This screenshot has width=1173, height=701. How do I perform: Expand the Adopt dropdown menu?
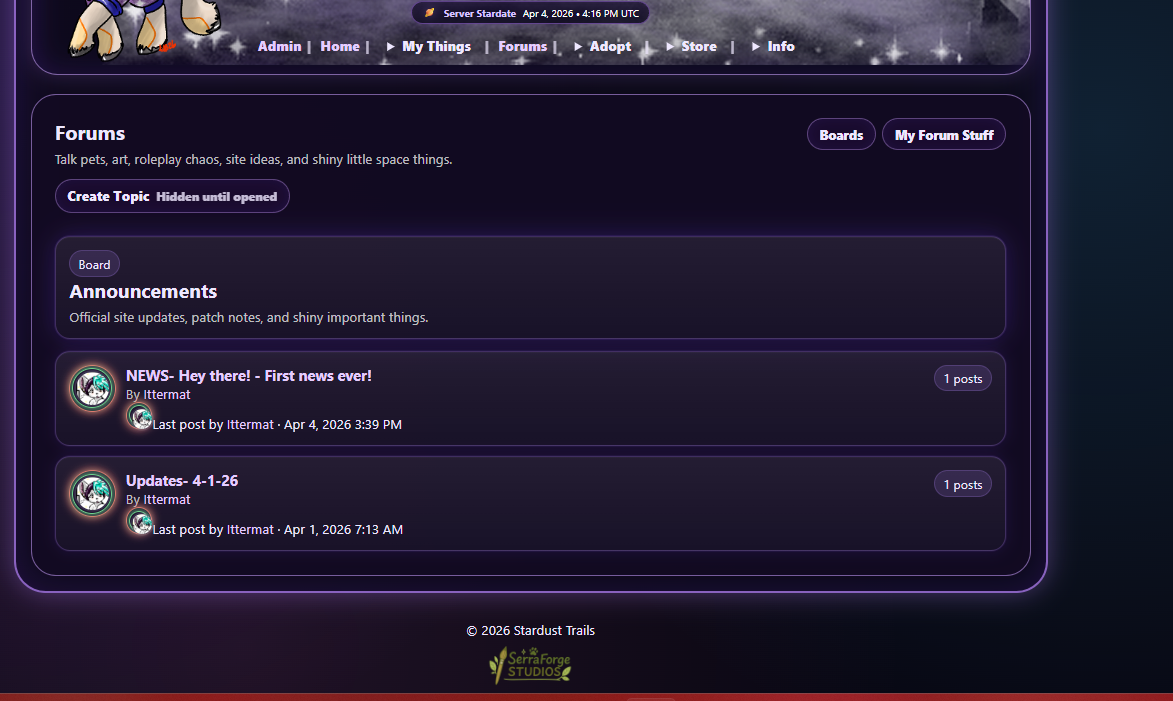click(602, 46)
